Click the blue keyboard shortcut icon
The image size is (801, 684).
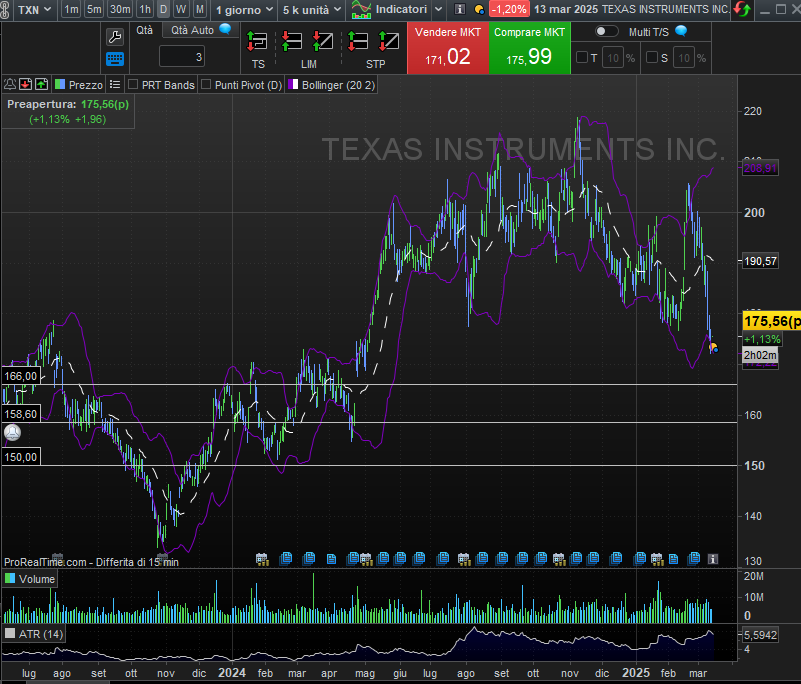click(115, 59)
